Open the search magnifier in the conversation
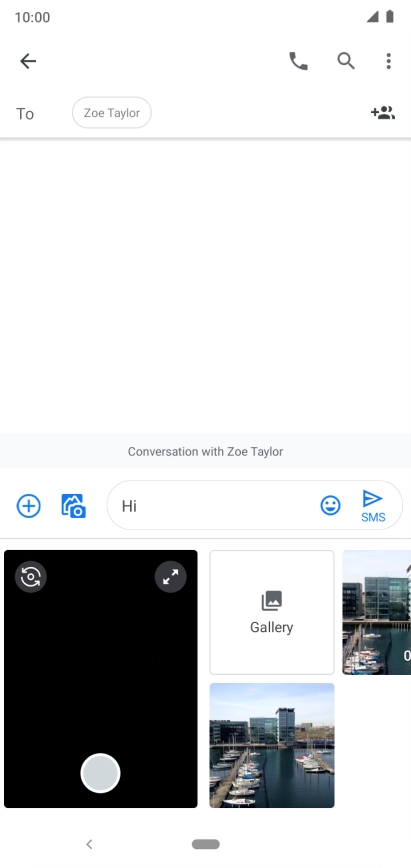Screen dimensions: 411x868 tap(346, 61)
